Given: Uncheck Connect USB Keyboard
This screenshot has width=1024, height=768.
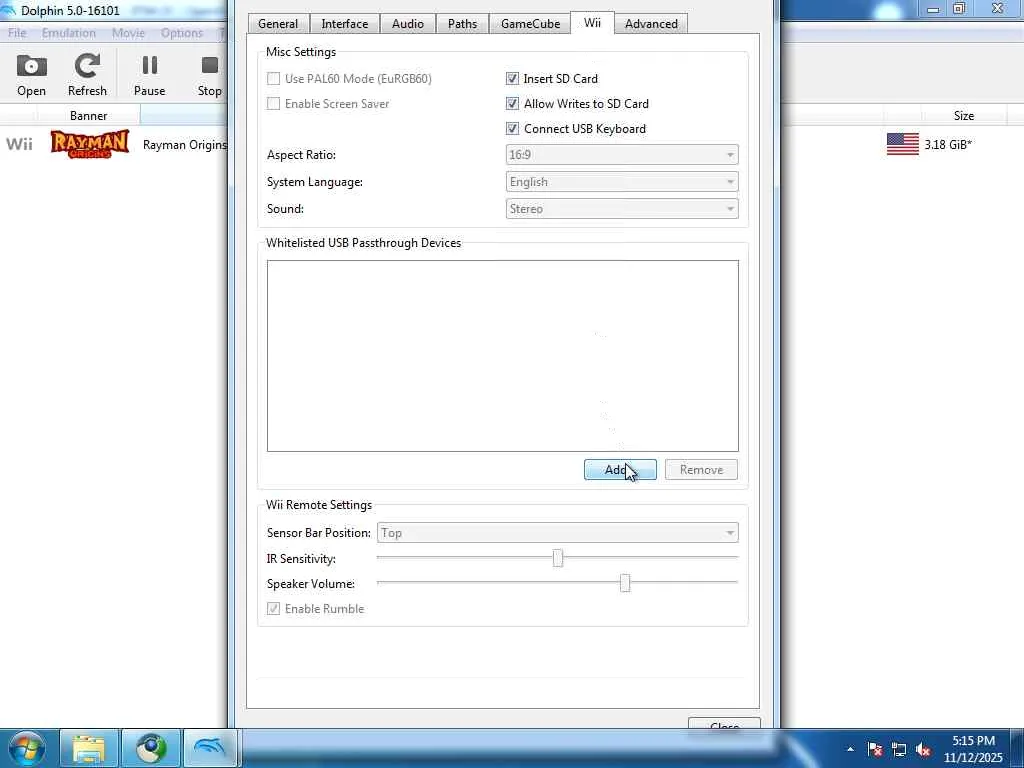Looking at the screenshot, I should (513, 129).
